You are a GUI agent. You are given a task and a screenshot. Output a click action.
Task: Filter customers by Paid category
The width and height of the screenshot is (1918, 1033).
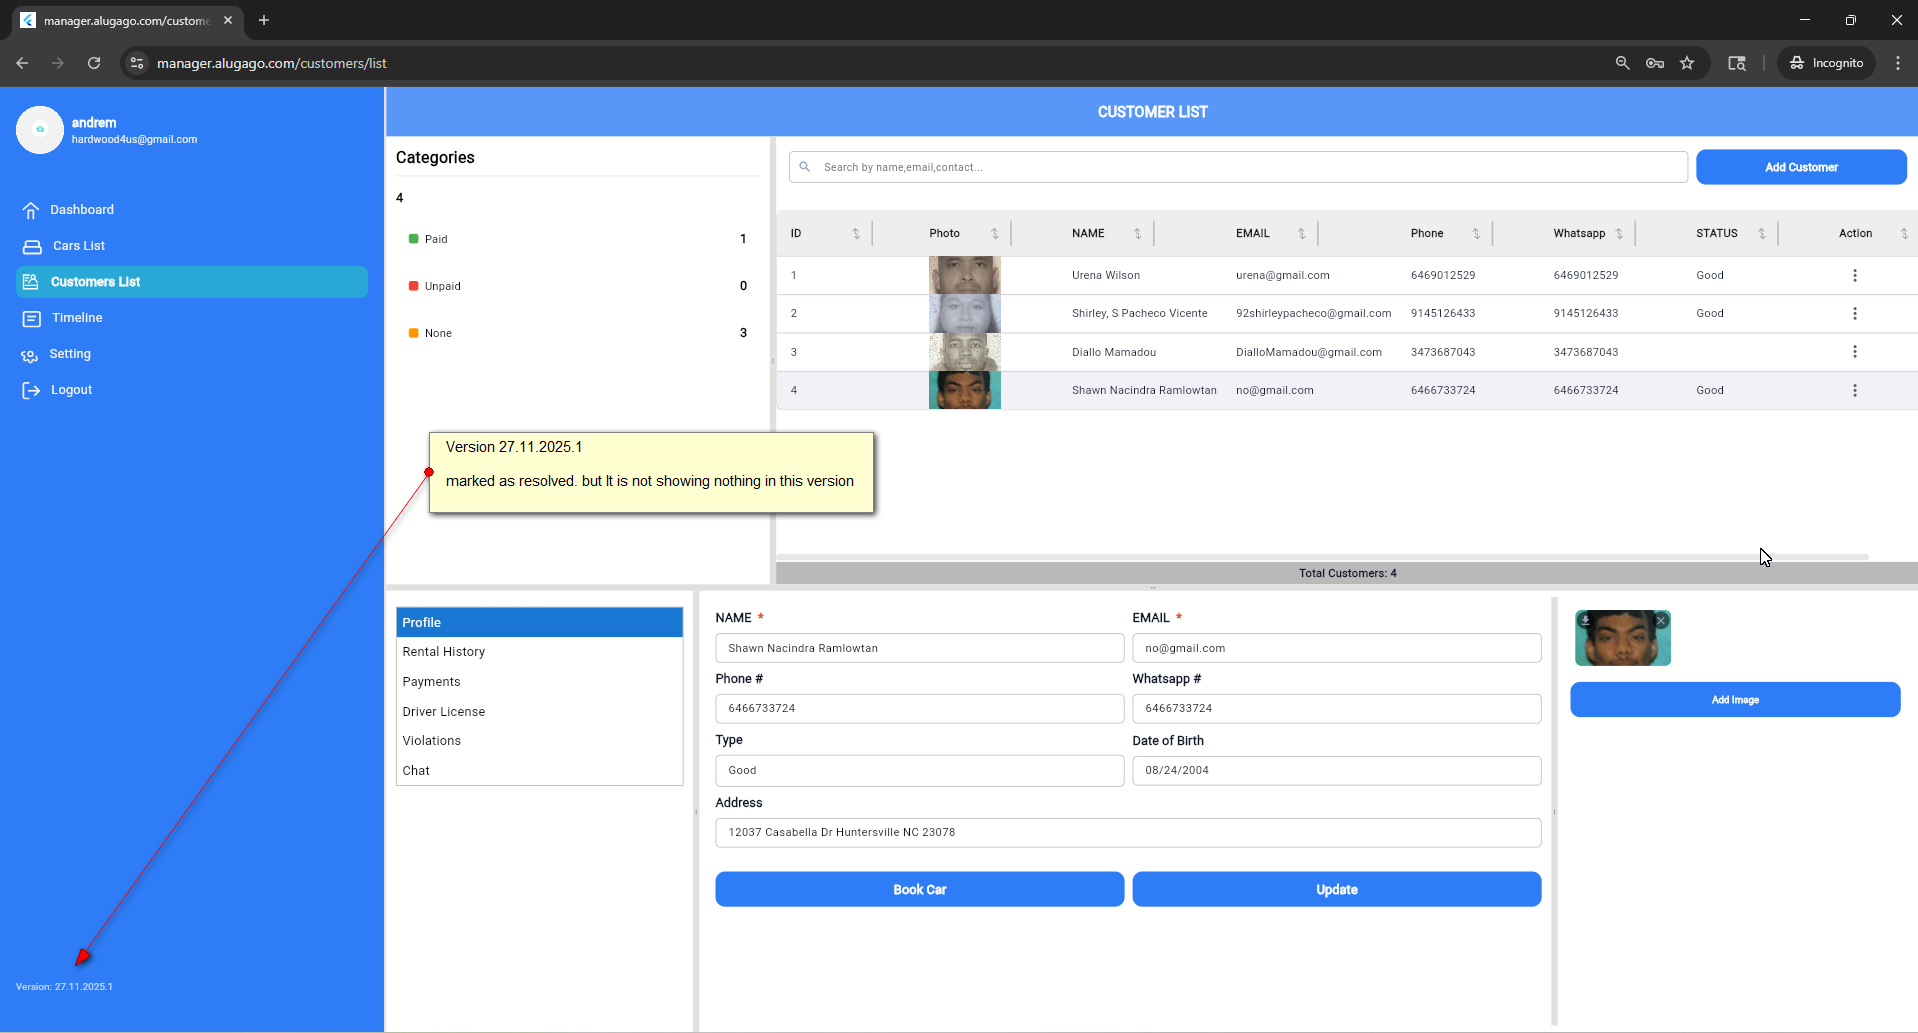pos(436,239)
